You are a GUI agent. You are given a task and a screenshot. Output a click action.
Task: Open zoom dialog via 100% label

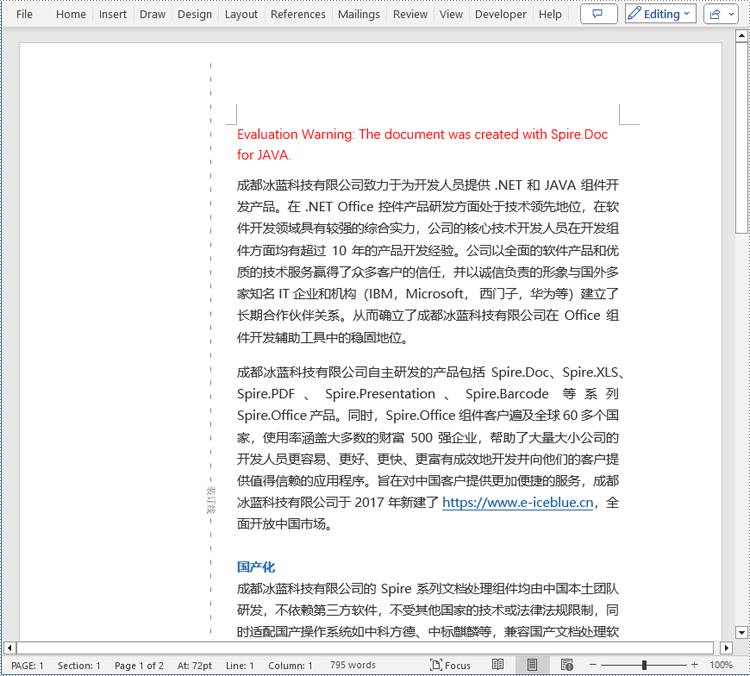[x=721, y=665]
